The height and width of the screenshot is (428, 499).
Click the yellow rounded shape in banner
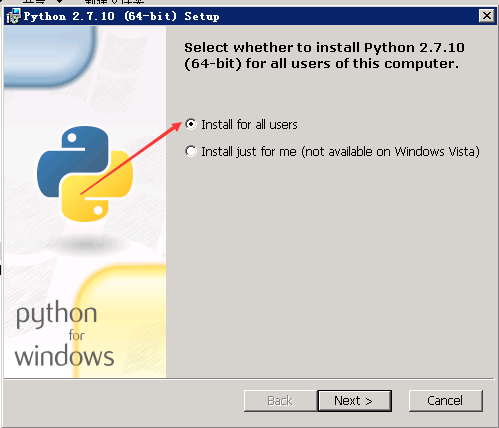[x=121, y=321]
